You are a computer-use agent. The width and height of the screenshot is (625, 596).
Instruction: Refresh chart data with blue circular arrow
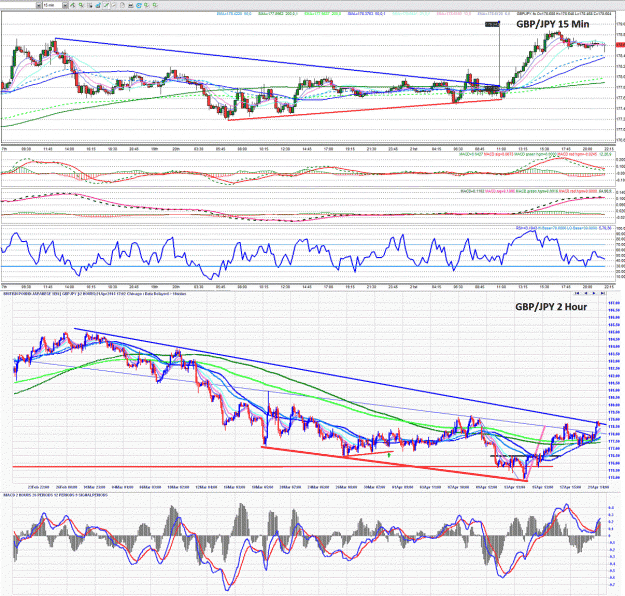(139, 5)
